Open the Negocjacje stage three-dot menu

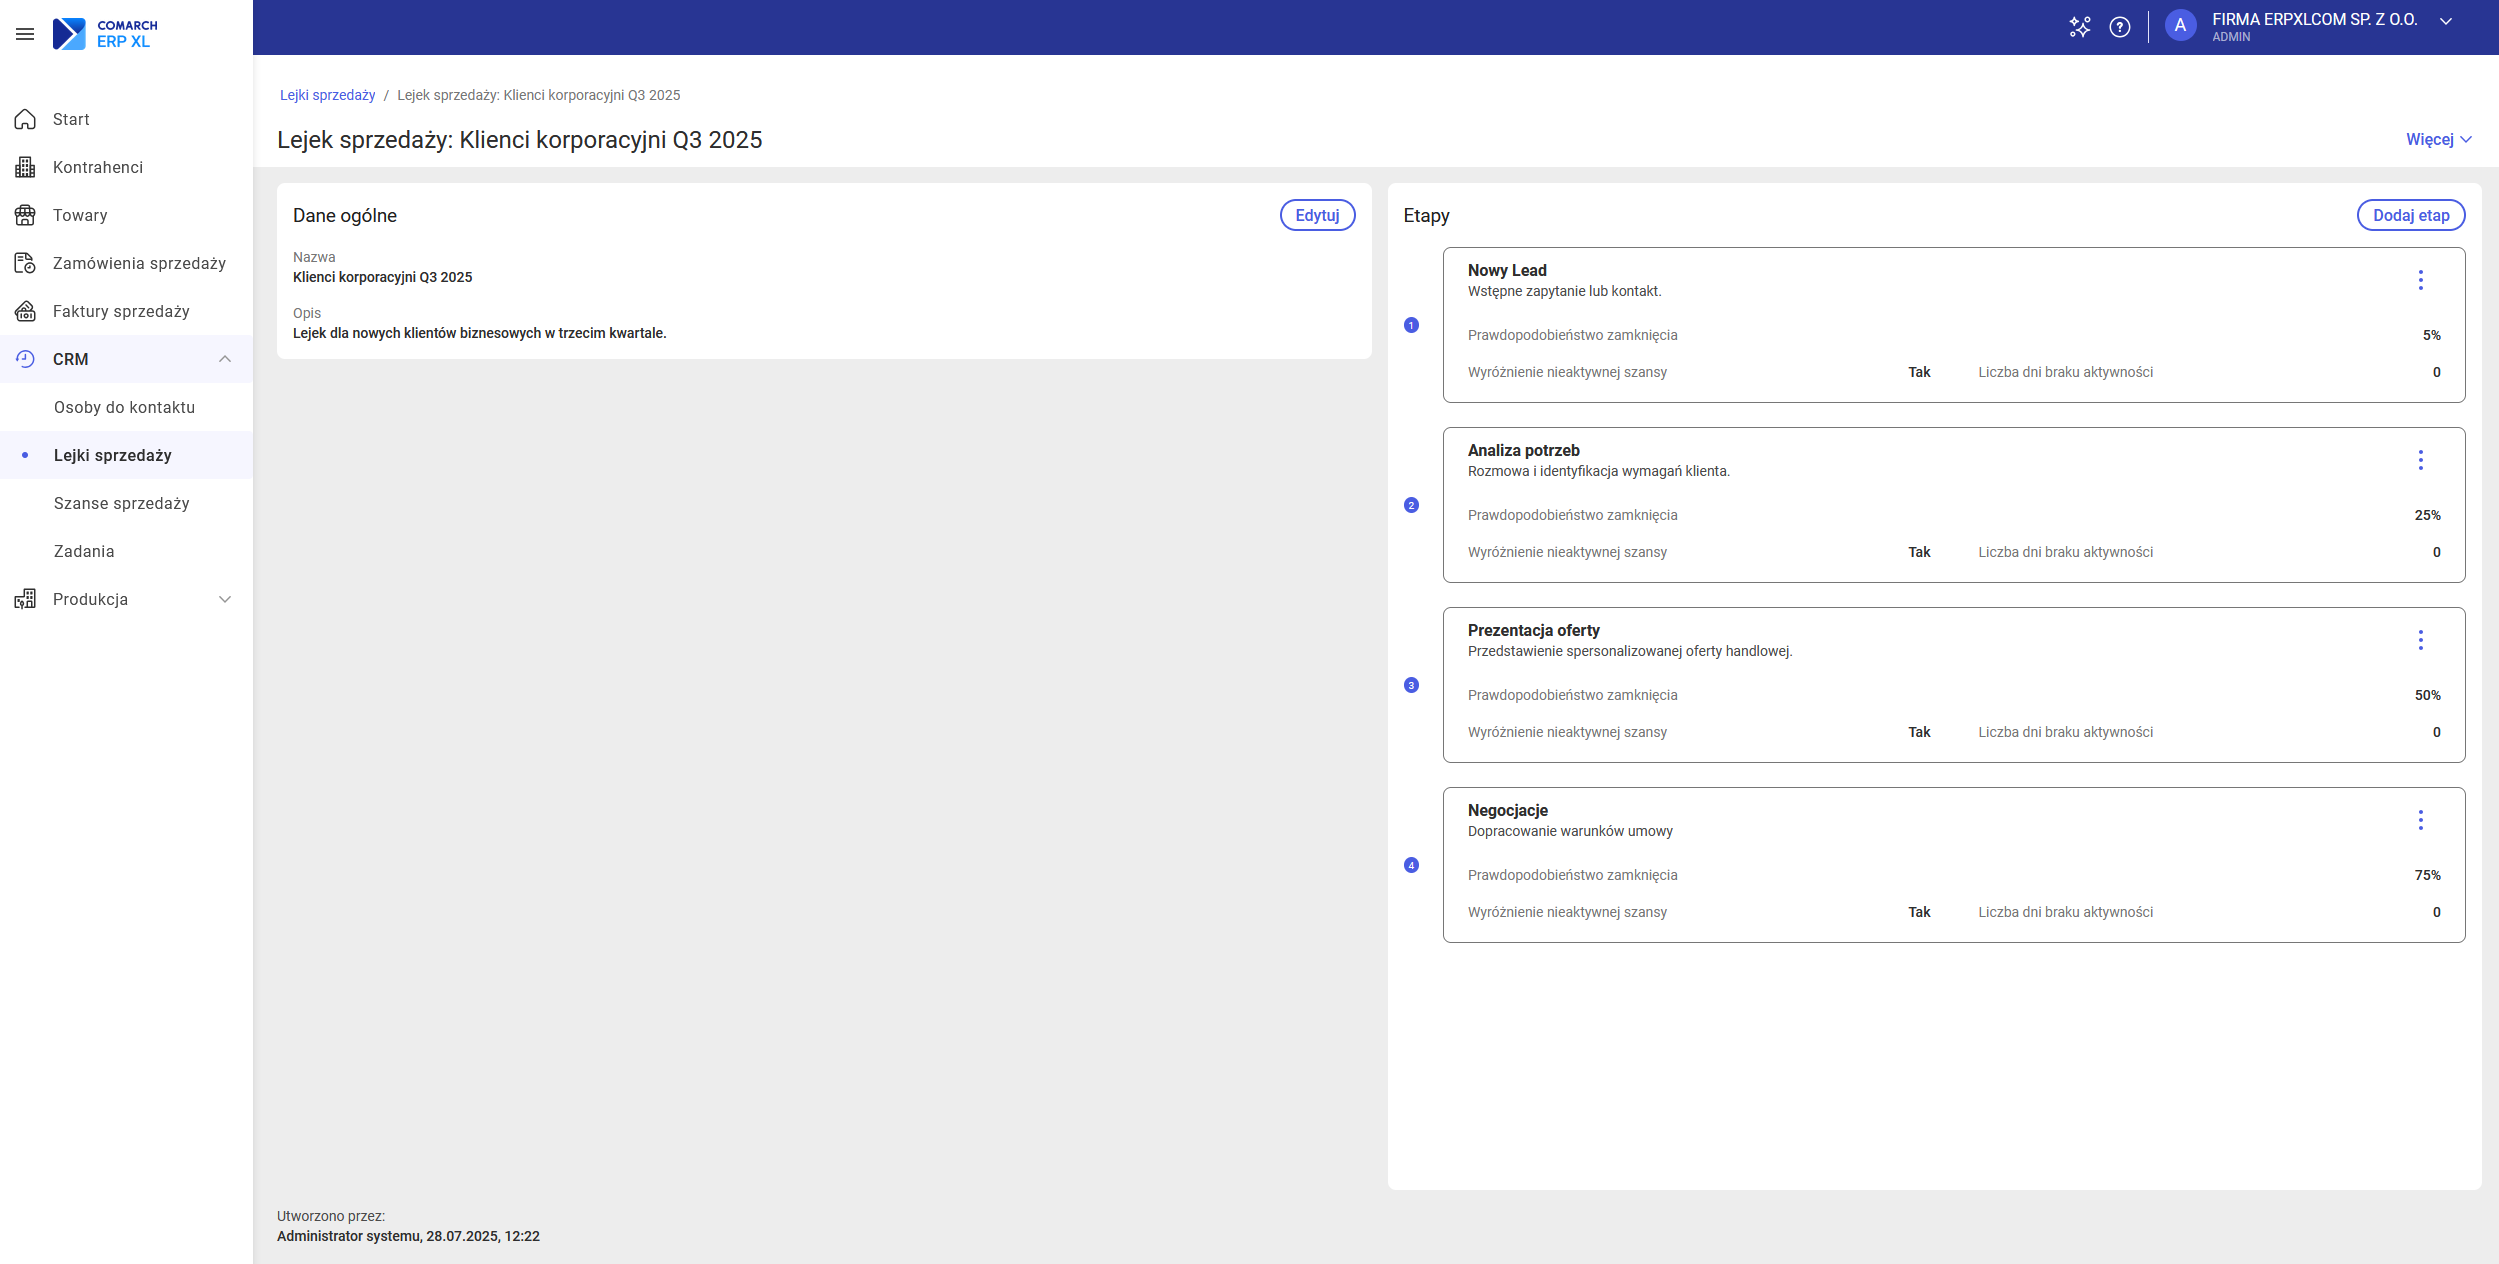(x=2421, y=820)
